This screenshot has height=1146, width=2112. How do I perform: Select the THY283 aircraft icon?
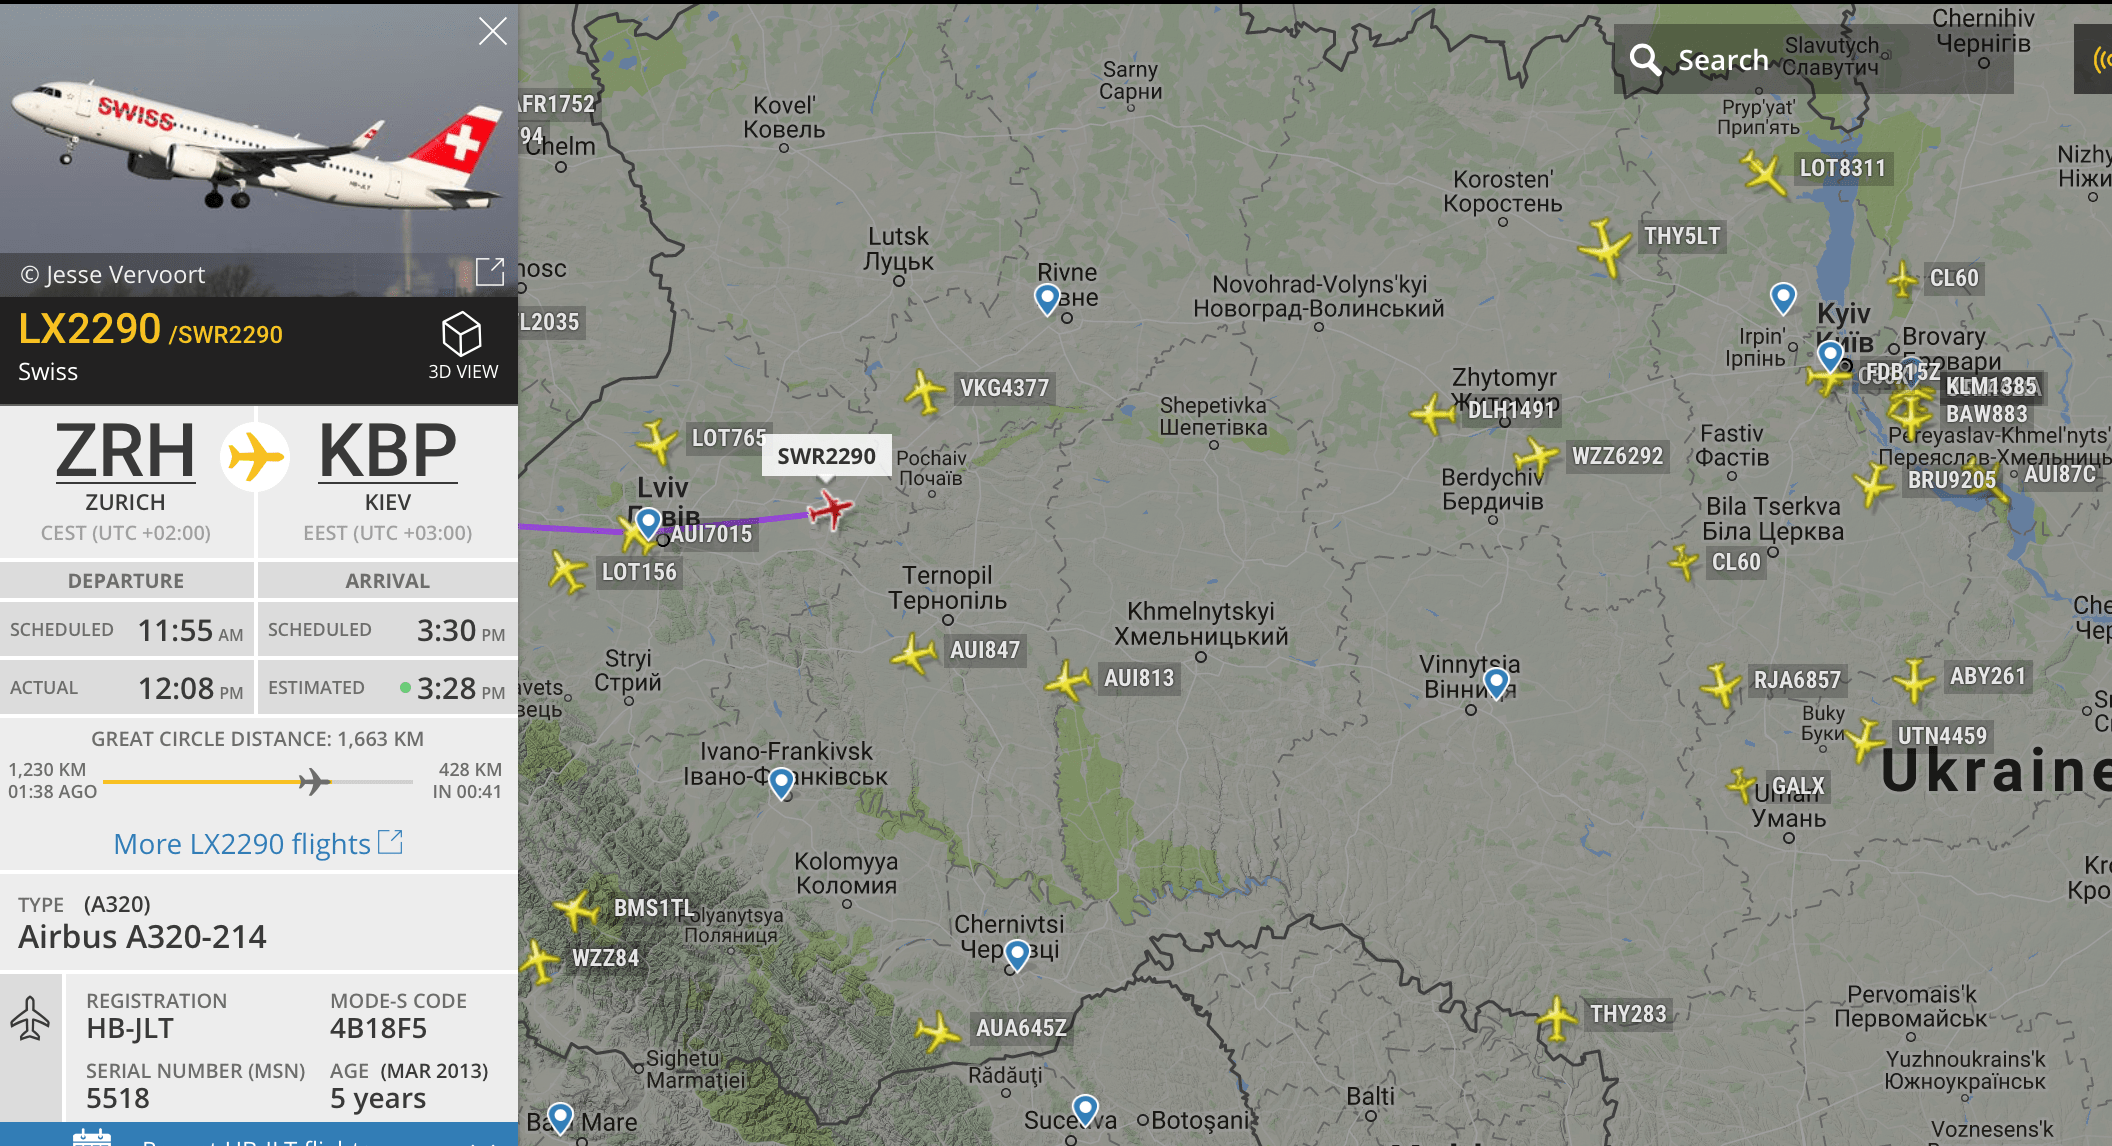click(1556, 1018)
